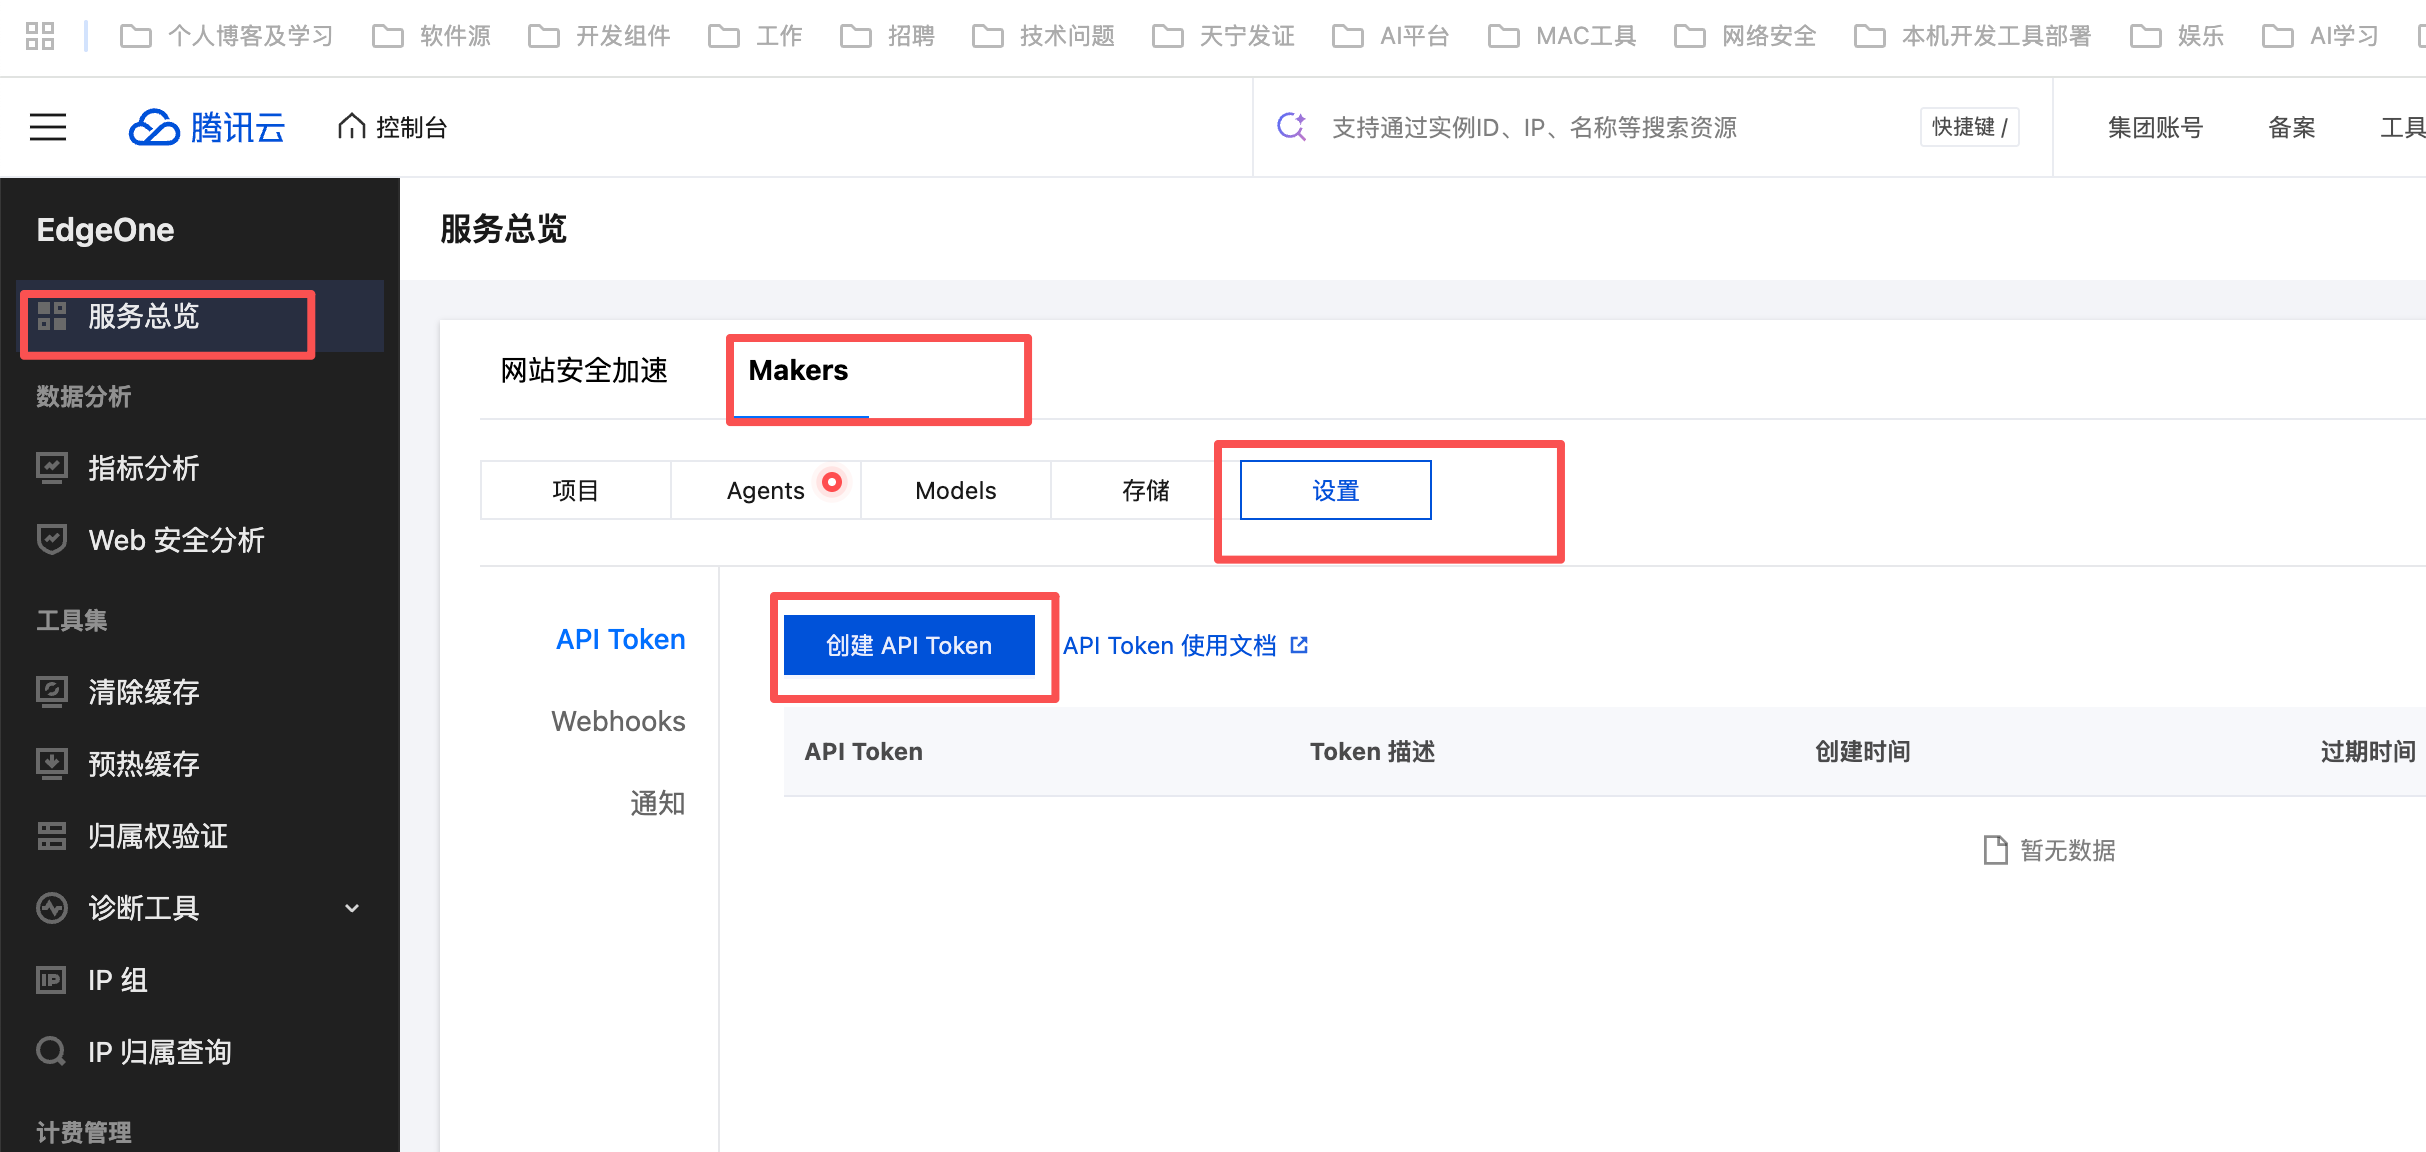The image size is (2426, 1152).
Task: Open the hamburger navigation menu
Action: coord(48,127)
